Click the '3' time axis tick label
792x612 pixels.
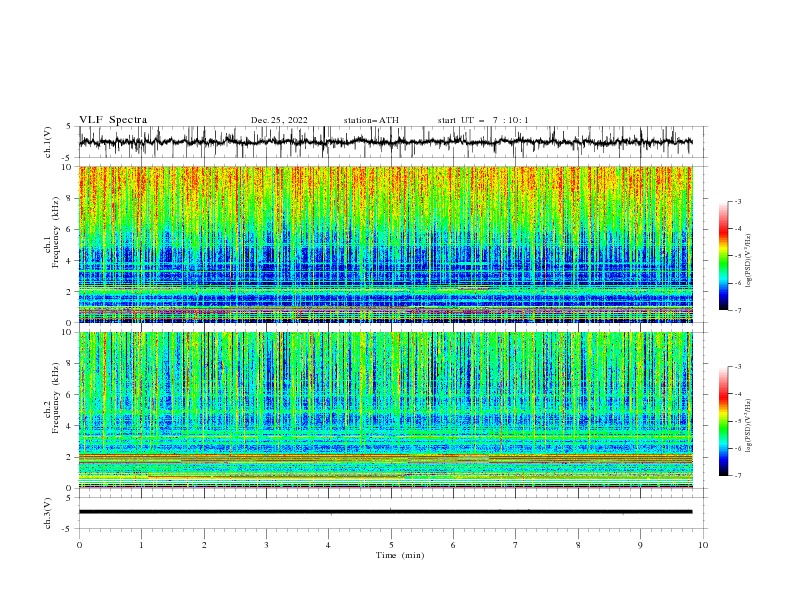click(266, 545)
